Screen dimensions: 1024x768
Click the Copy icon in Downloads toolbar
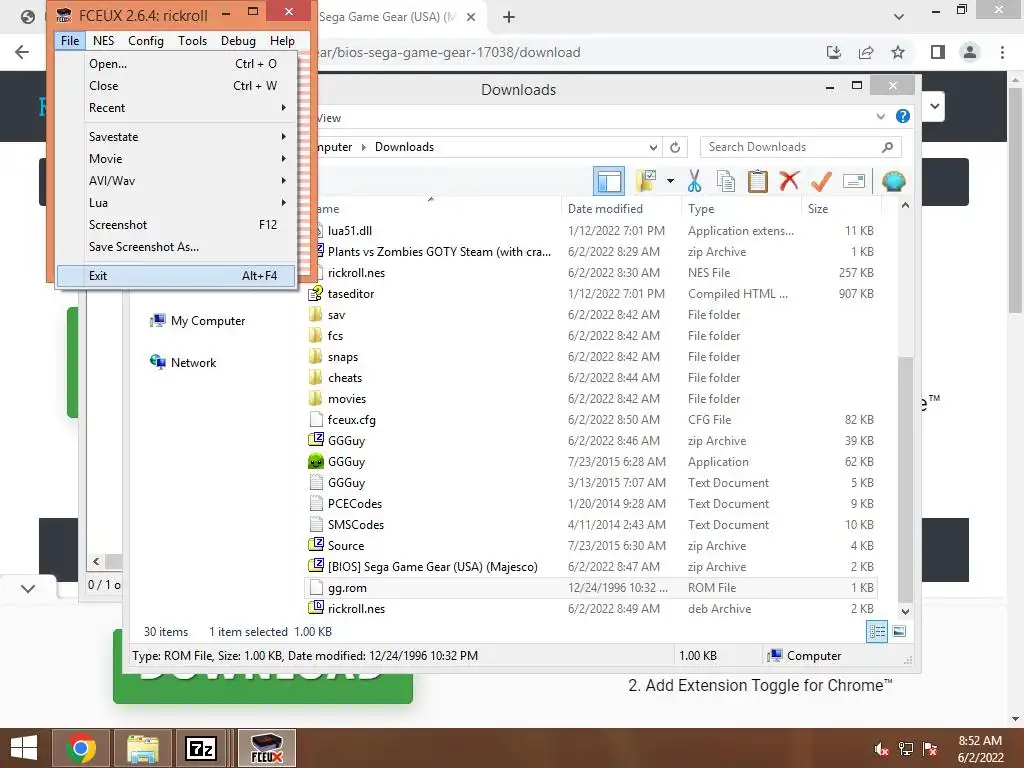726,181
